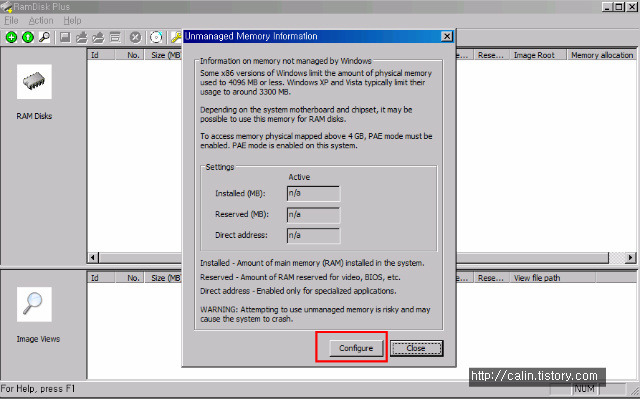Click the magnifier view image toolbar icon
The width and height of the screenshot is (640, 399).
(44, 38)
